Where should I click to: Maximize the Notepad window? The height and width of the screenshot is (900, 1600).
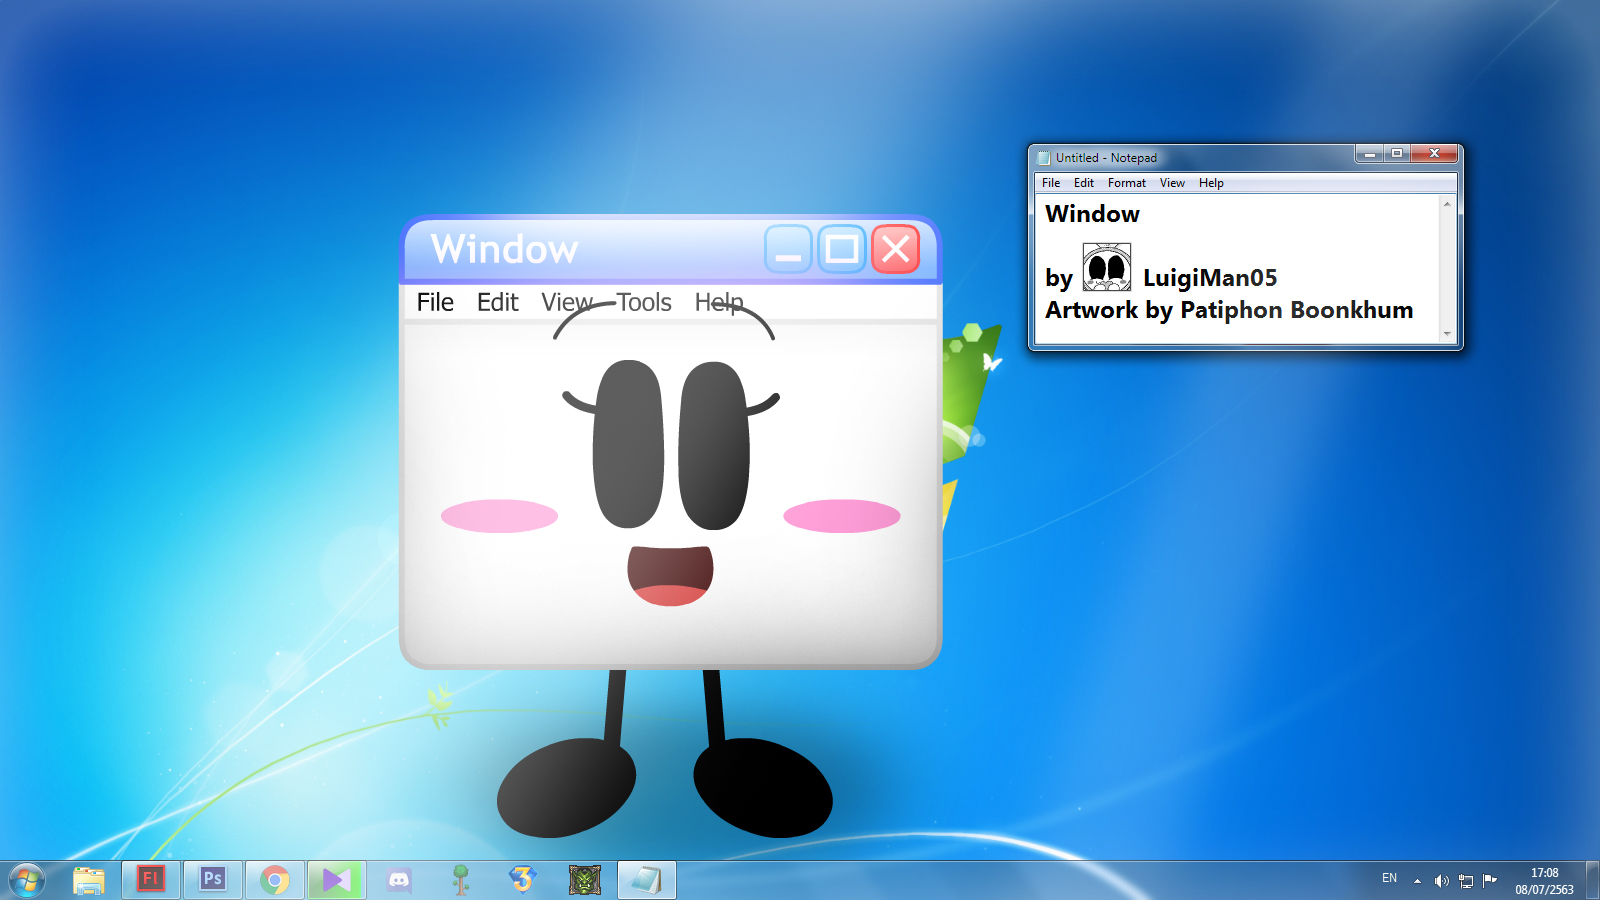pos(1397,154)
